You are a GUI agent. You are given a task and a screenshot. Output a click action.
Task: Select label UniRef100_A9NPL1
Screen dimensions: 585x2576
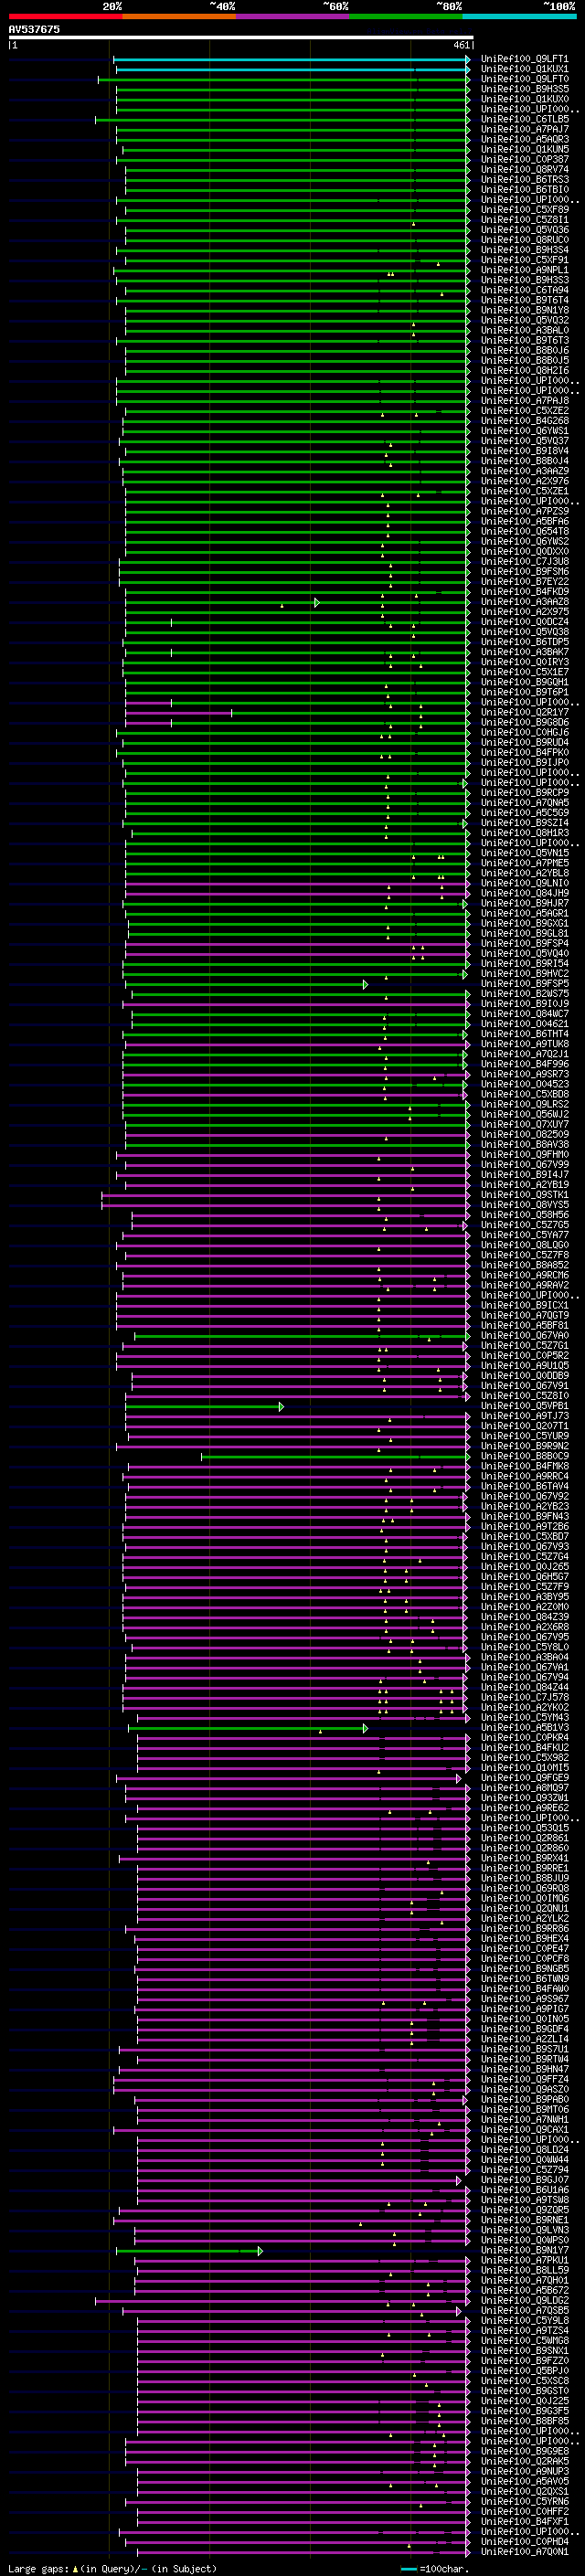(x=525, y=270)
